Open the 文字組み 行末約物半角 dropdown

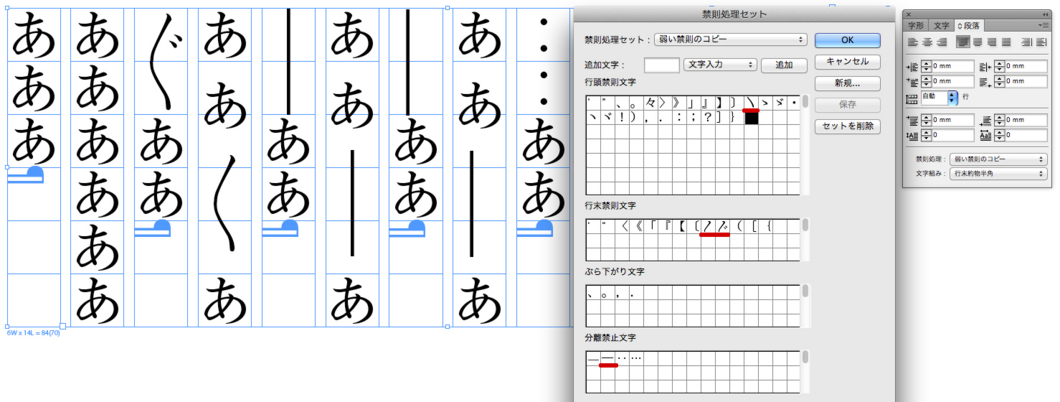coord(996,174)
